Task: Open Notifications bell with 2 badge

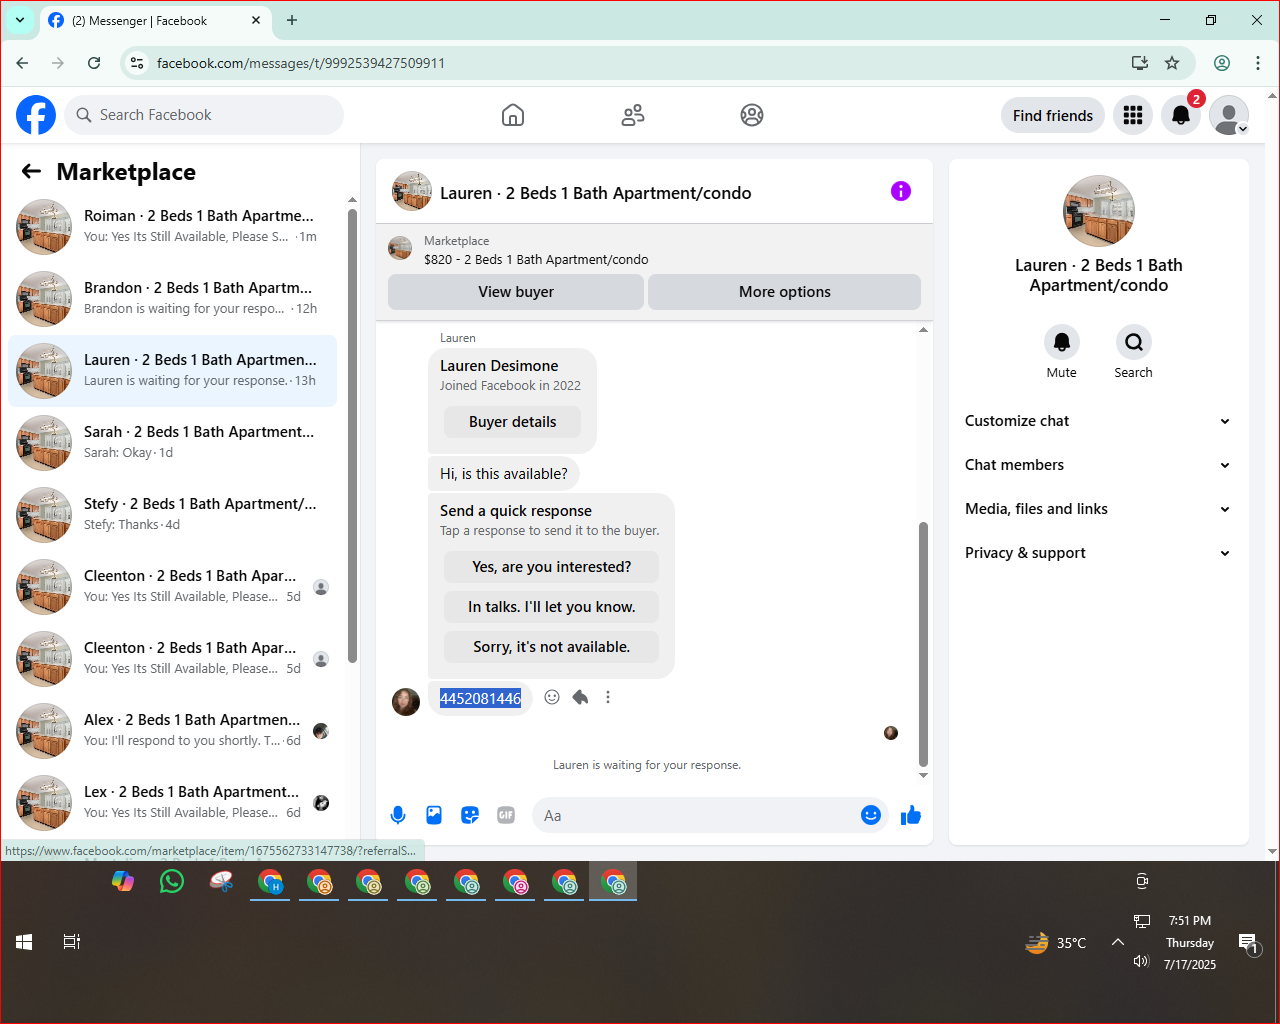Action: [x=1181, y=115]
